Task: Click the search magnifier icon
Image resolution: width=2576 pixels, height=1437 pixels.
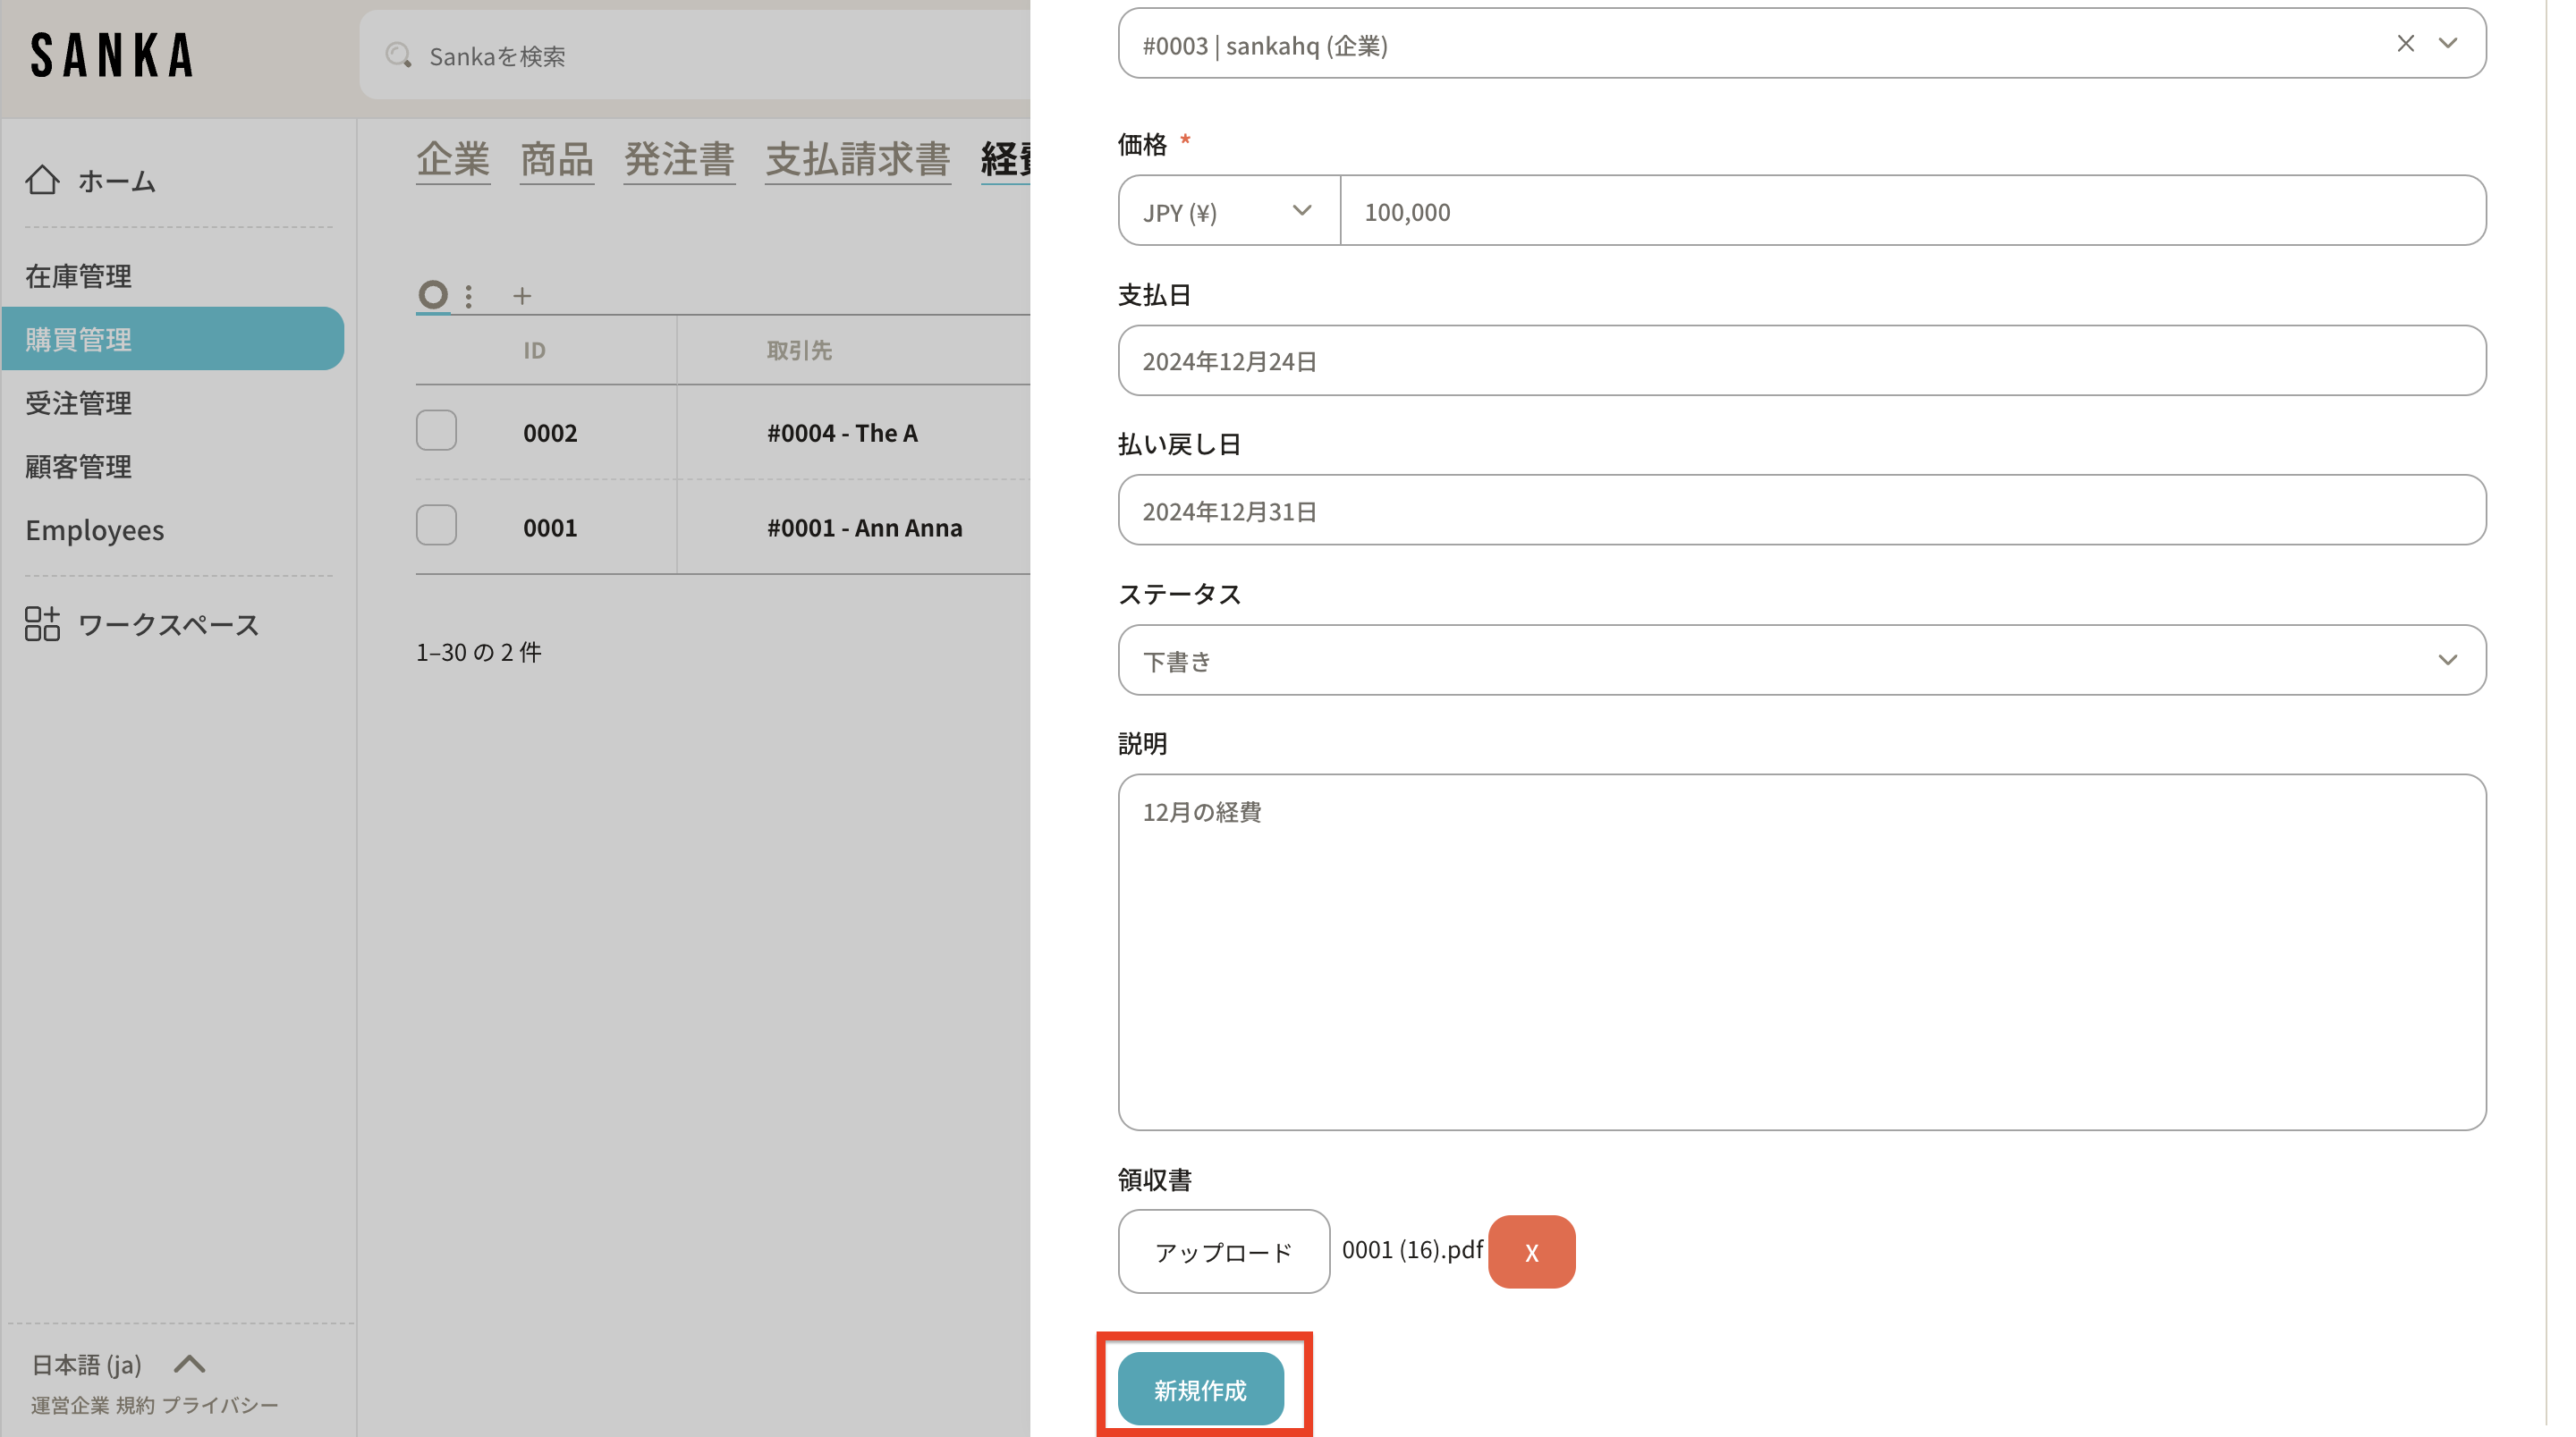Action: tap(398, 56)
